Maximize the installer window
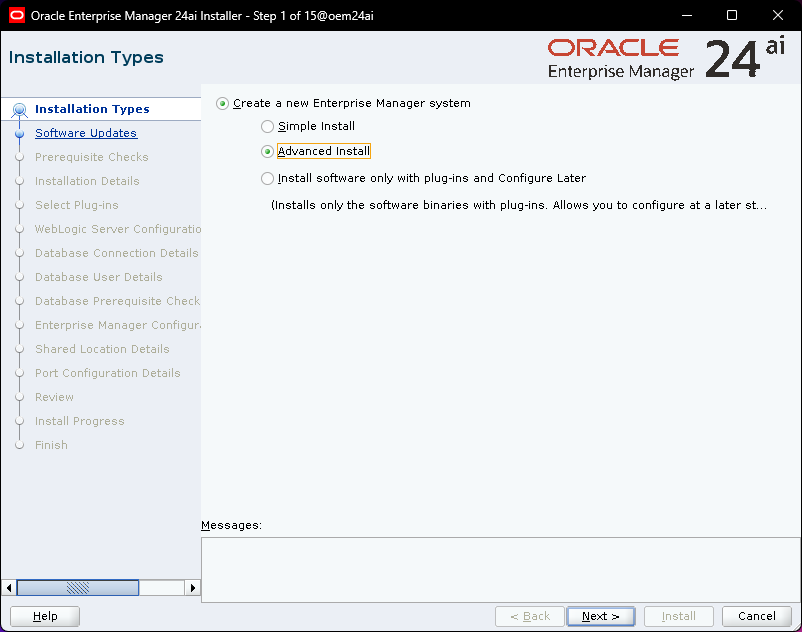This screenshot has width=802, height=632. [731, 15]
